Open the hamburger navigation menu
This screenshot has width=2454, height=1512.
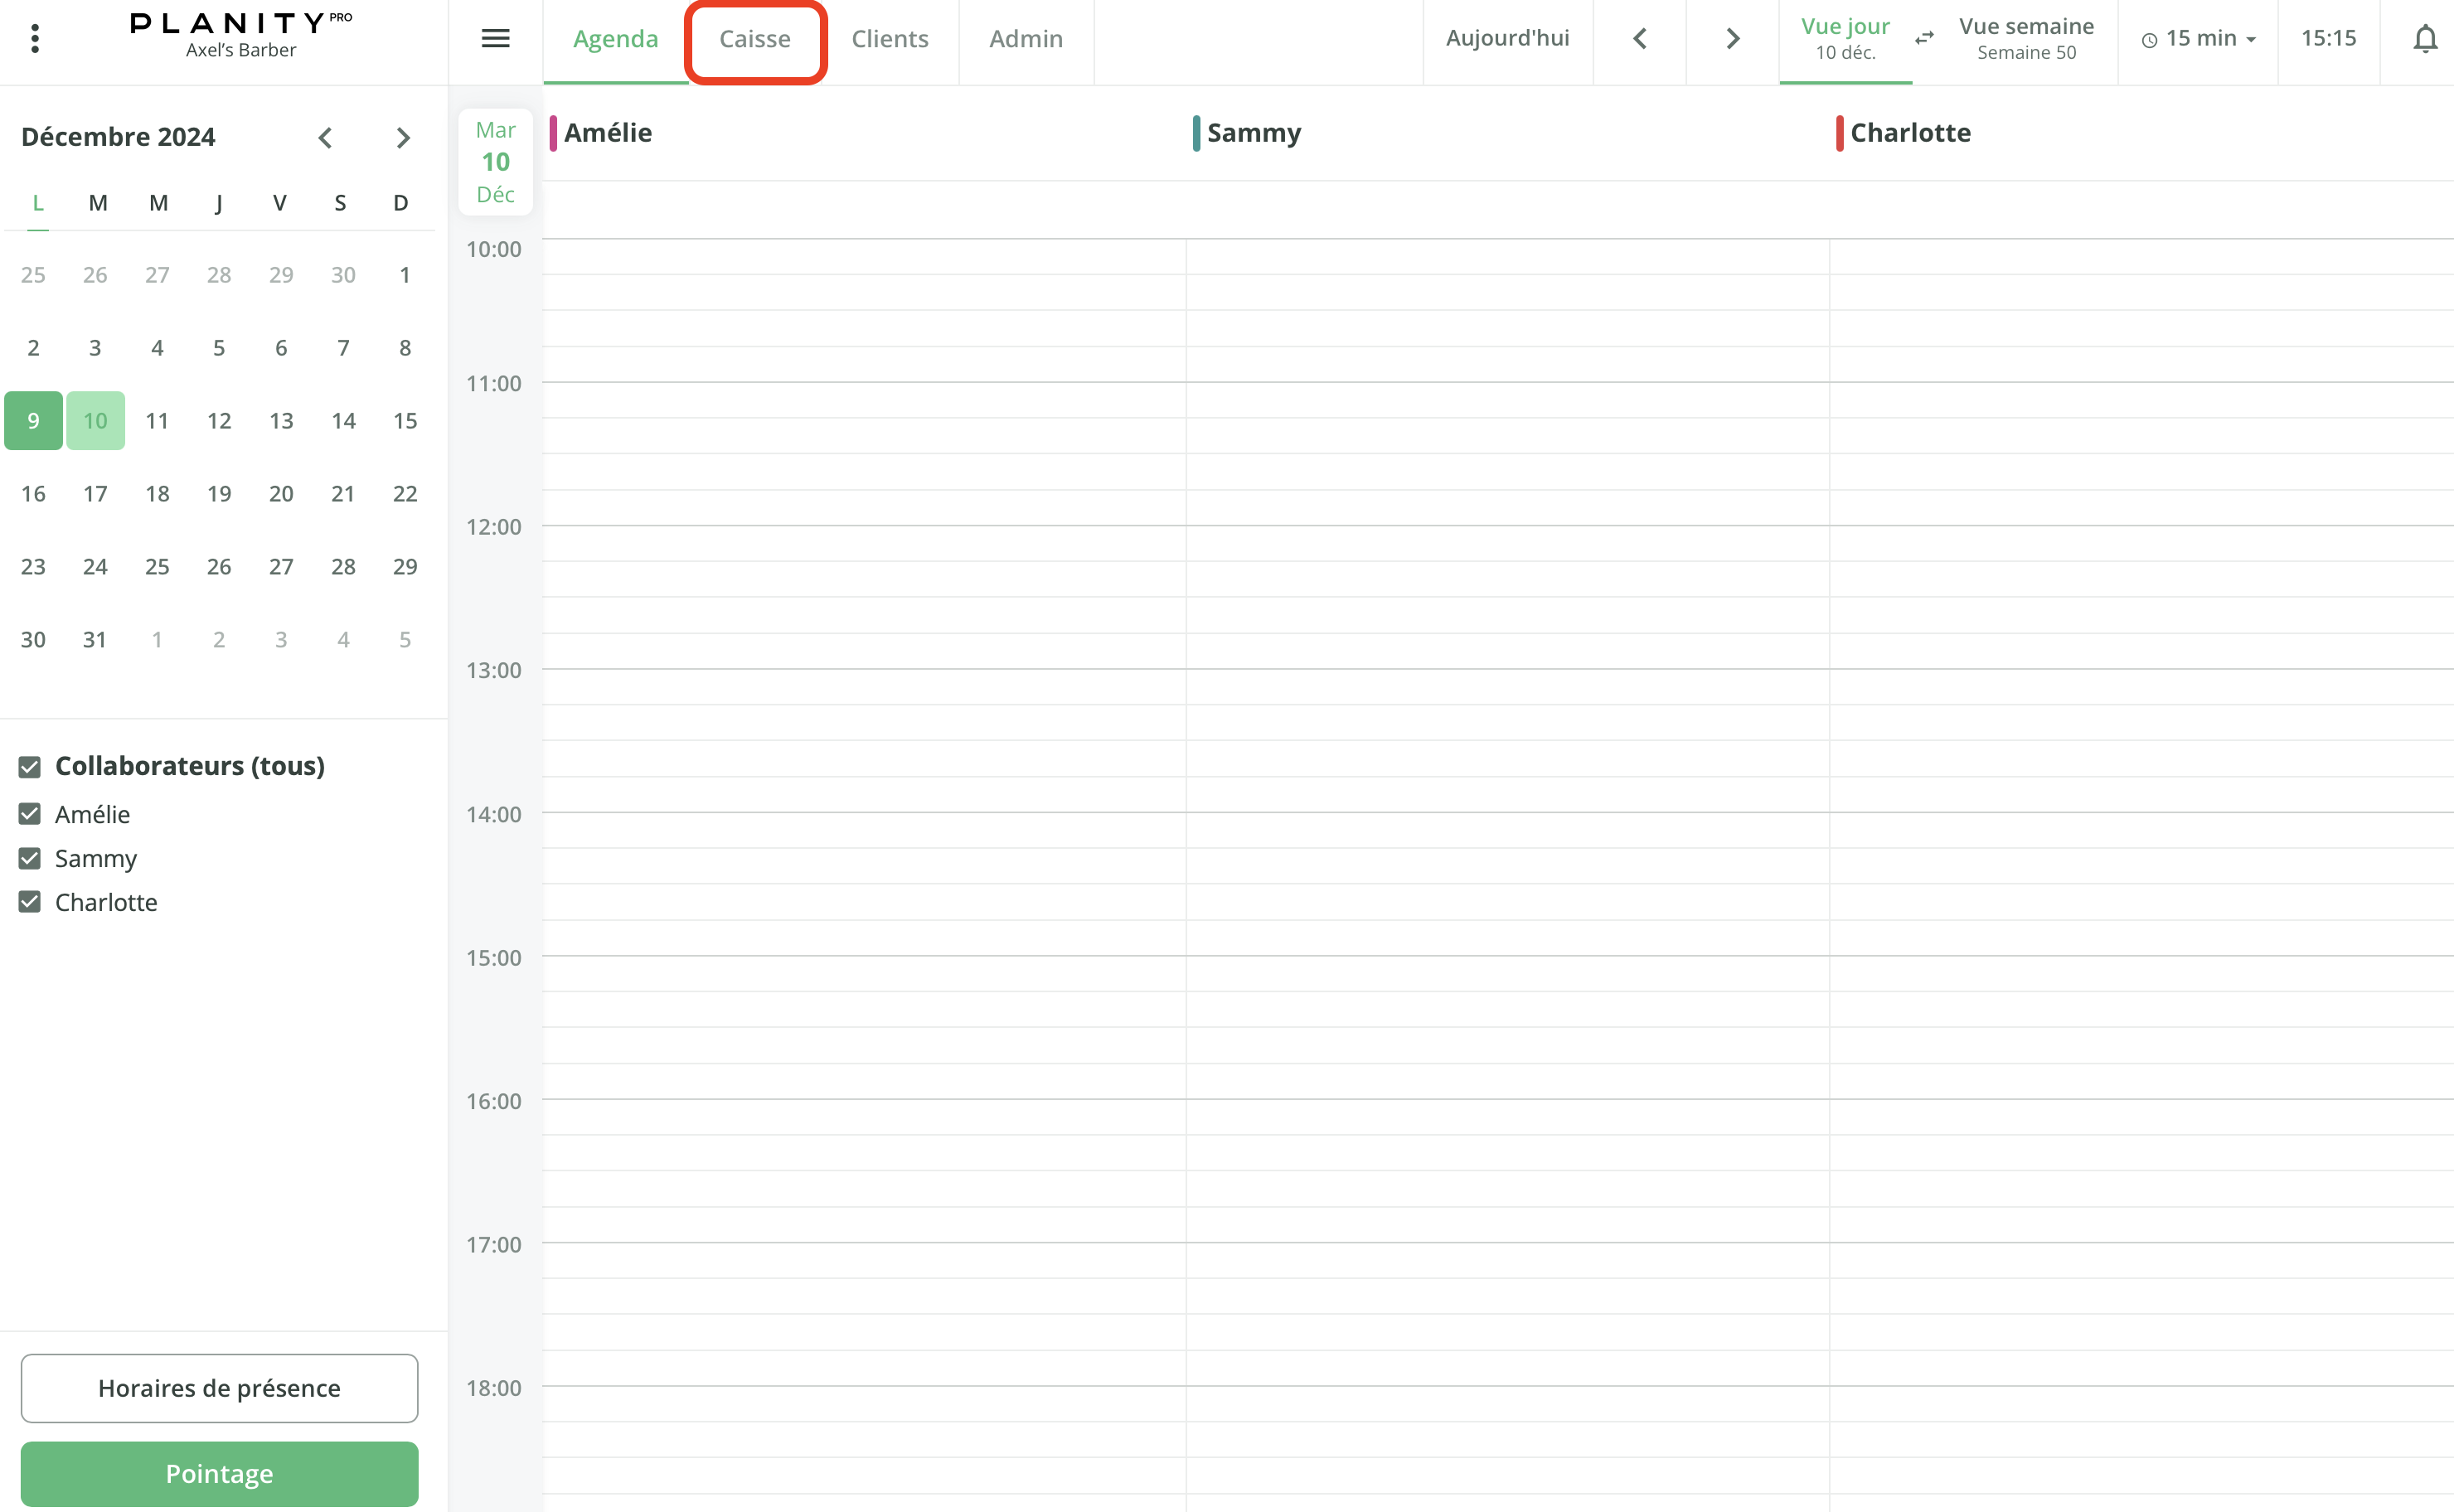tap(495, 39)
